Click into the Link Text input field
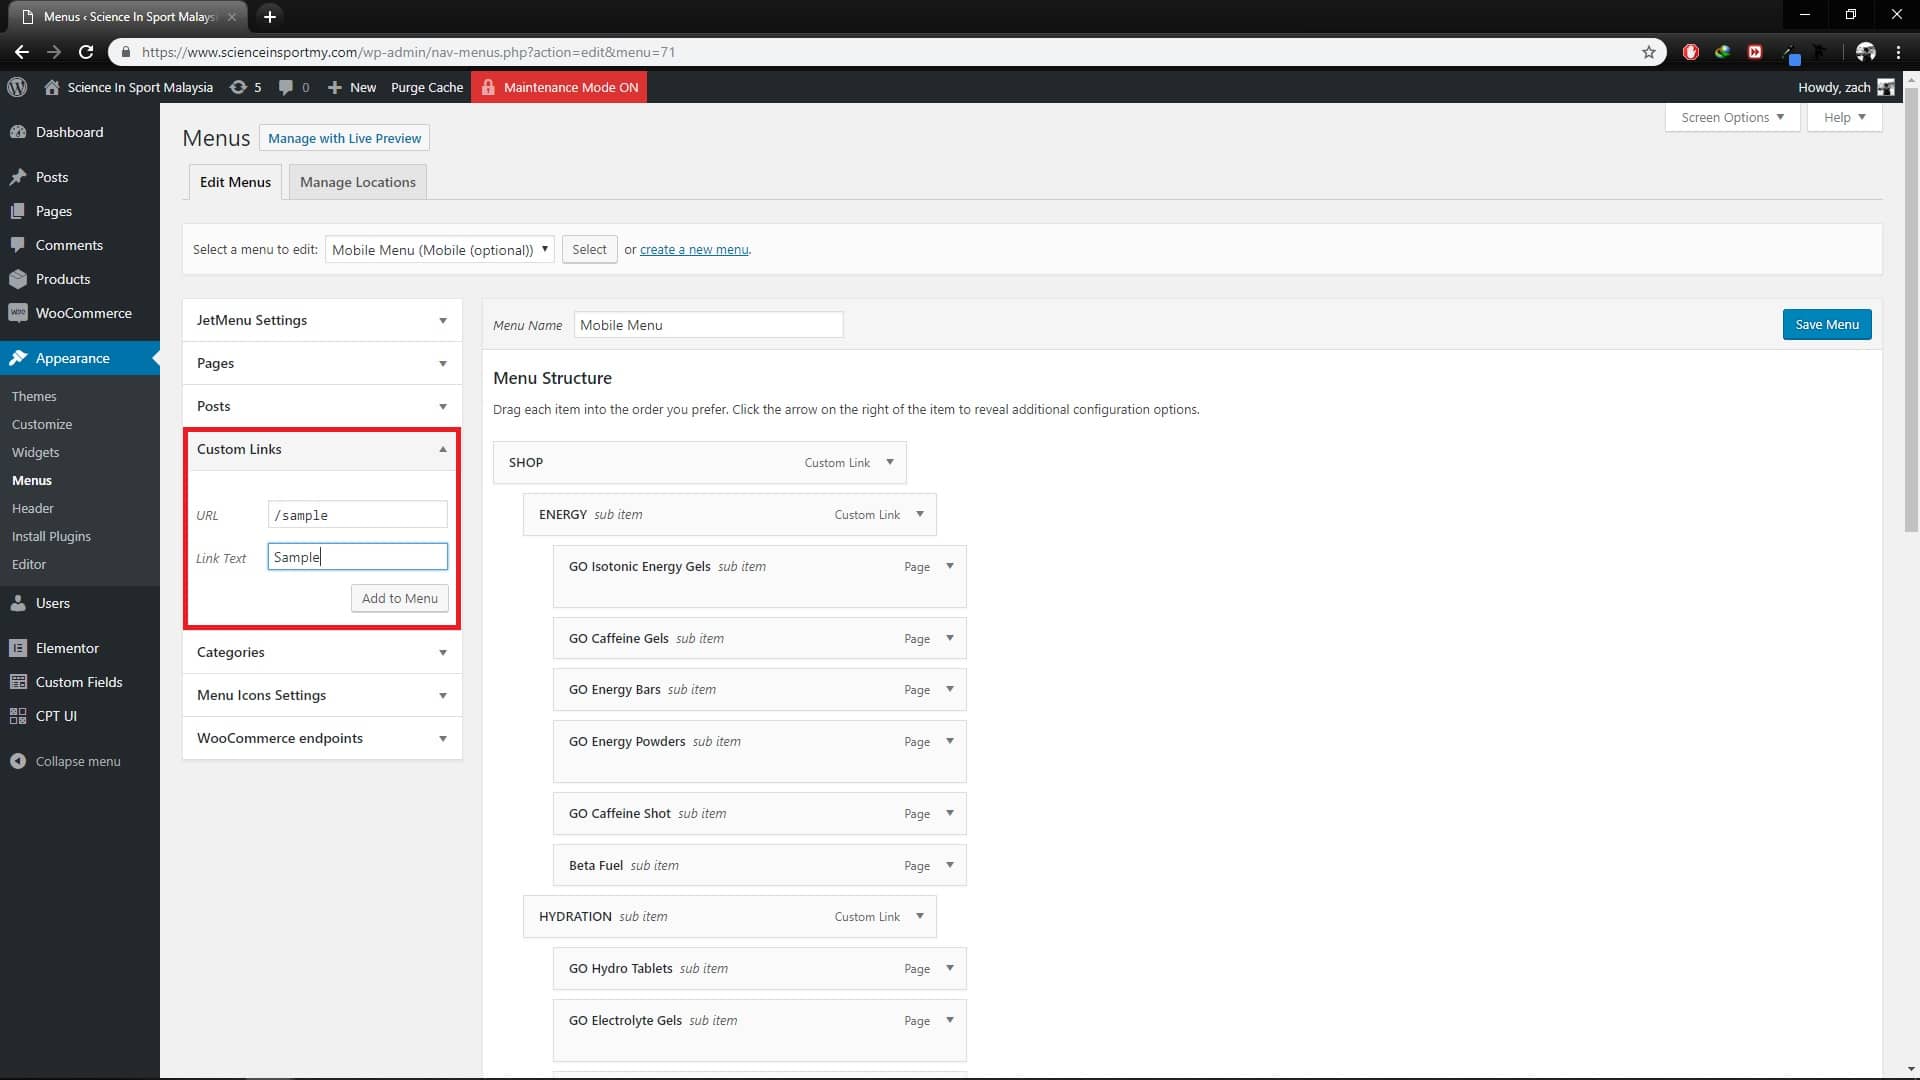The width and height of the screenshot is (1920, 1080). (358, 557)
